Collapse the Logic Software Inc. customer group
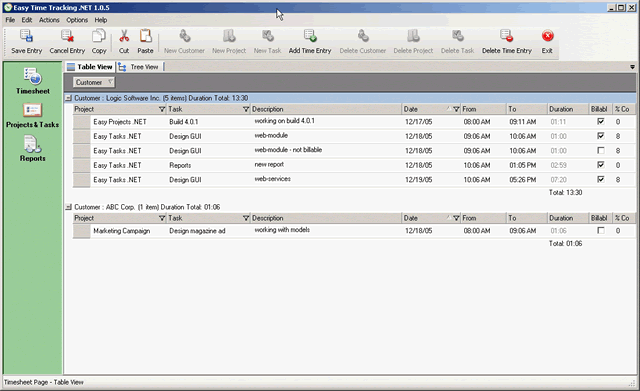 69,98
